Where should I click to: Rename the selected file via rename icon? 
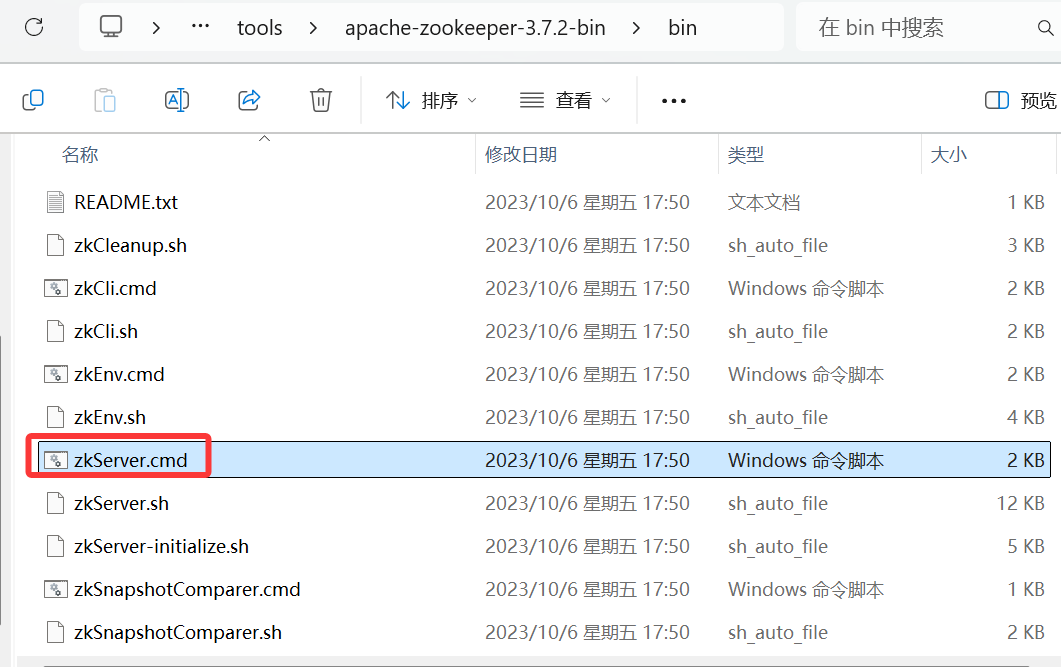[x=177, y=100]
